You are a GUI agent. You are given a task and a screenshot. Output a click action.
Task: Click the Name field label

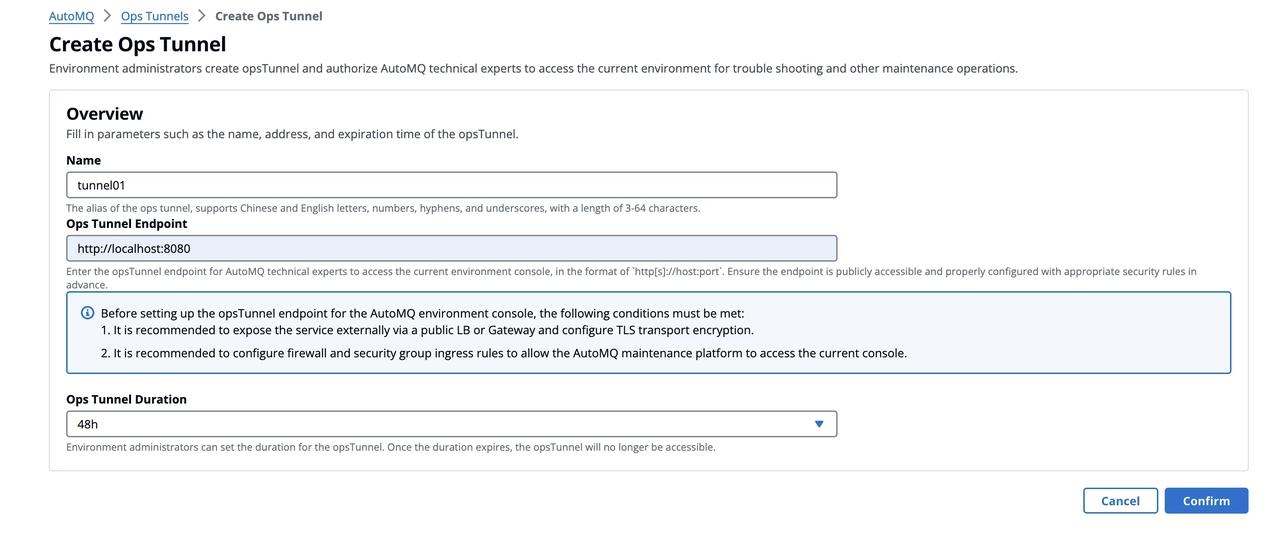pos(83,160)
